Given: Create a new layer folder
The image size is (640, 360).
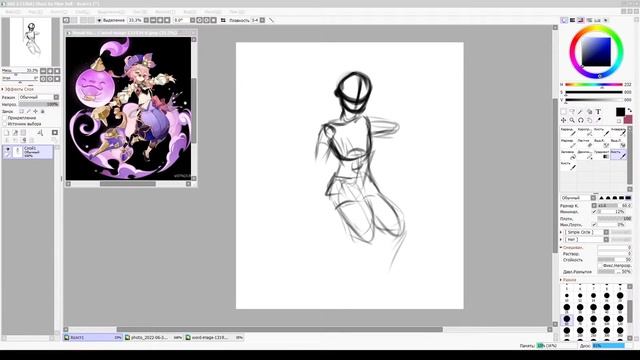Looking at the screenshot, I should (x=23, y=132).
